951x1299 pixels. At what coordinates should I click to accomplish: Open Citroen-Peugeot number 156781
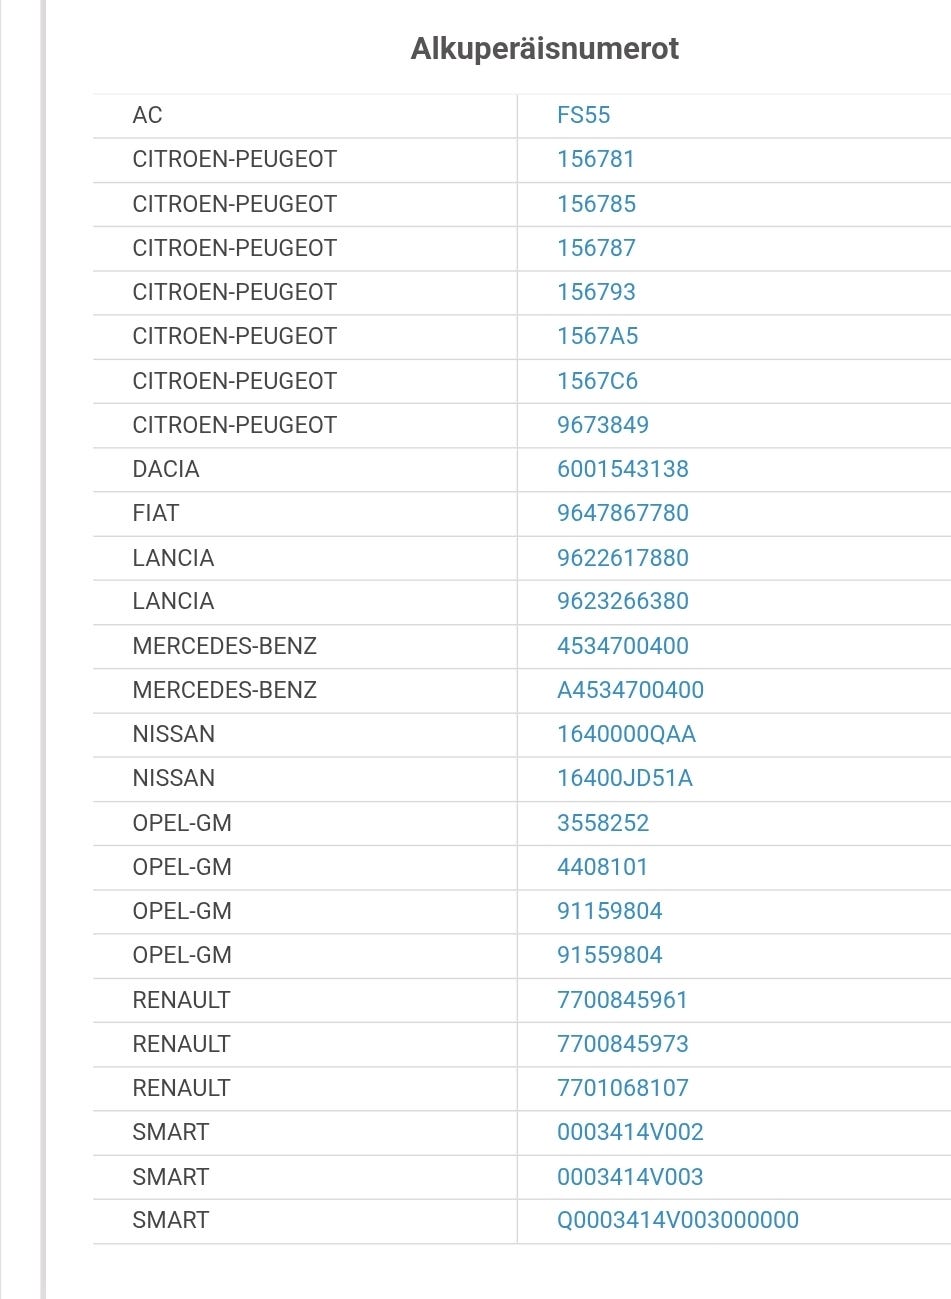point(596,159)
